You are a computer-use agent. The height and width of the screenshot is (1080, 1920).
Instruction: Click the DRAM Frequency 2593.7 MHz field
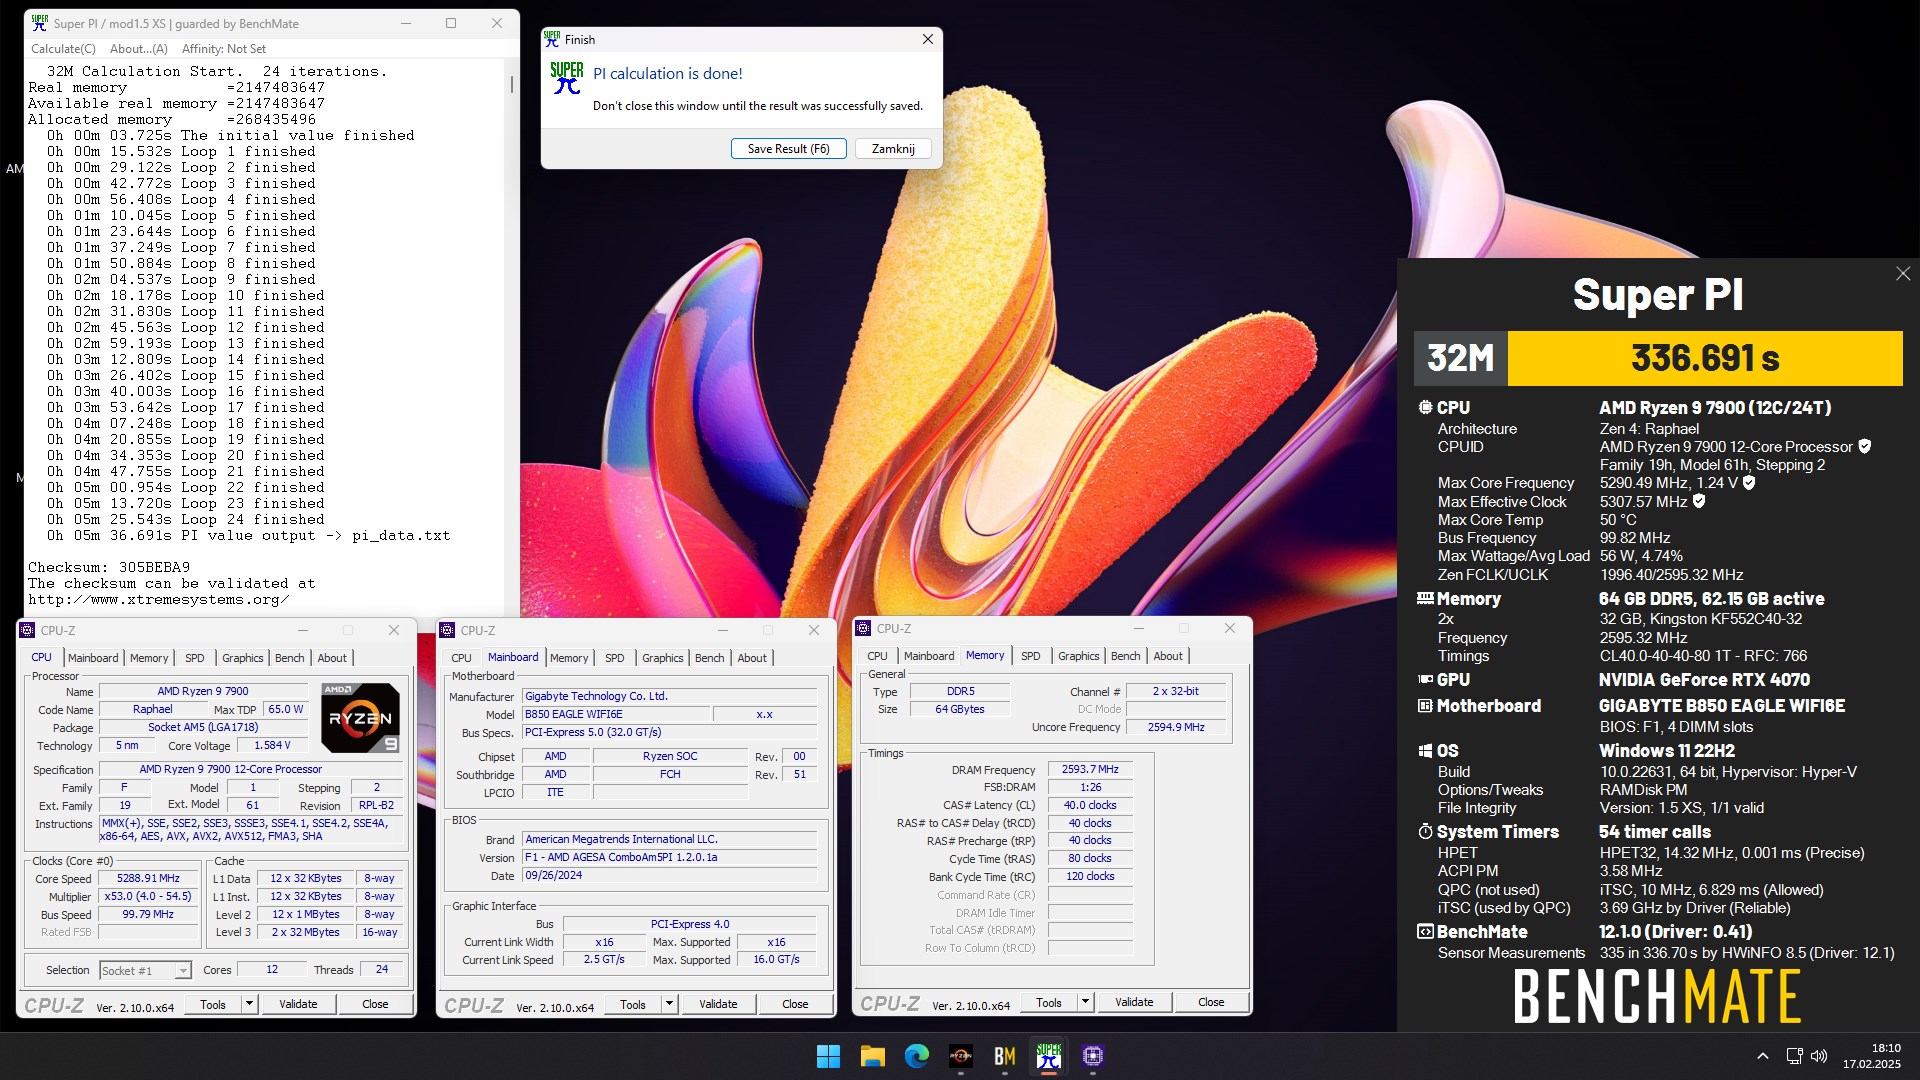click(1090, 769)
